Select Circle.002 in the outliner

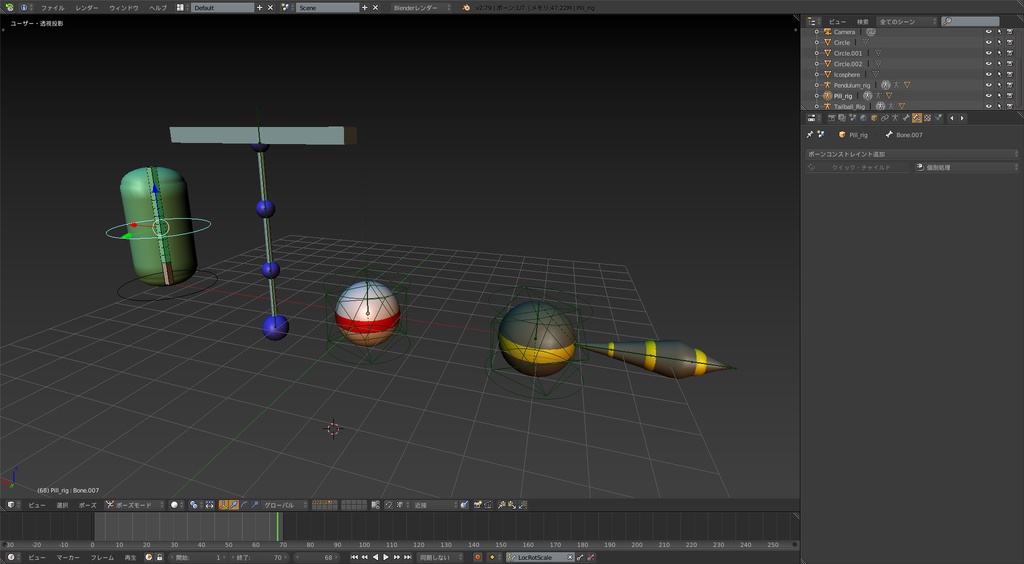pos(848,64)
